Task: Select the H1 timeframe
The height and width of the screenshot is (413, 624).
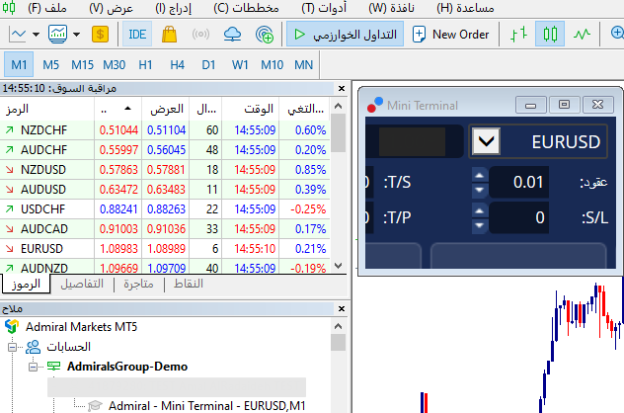Action: [x=145, y=64]
